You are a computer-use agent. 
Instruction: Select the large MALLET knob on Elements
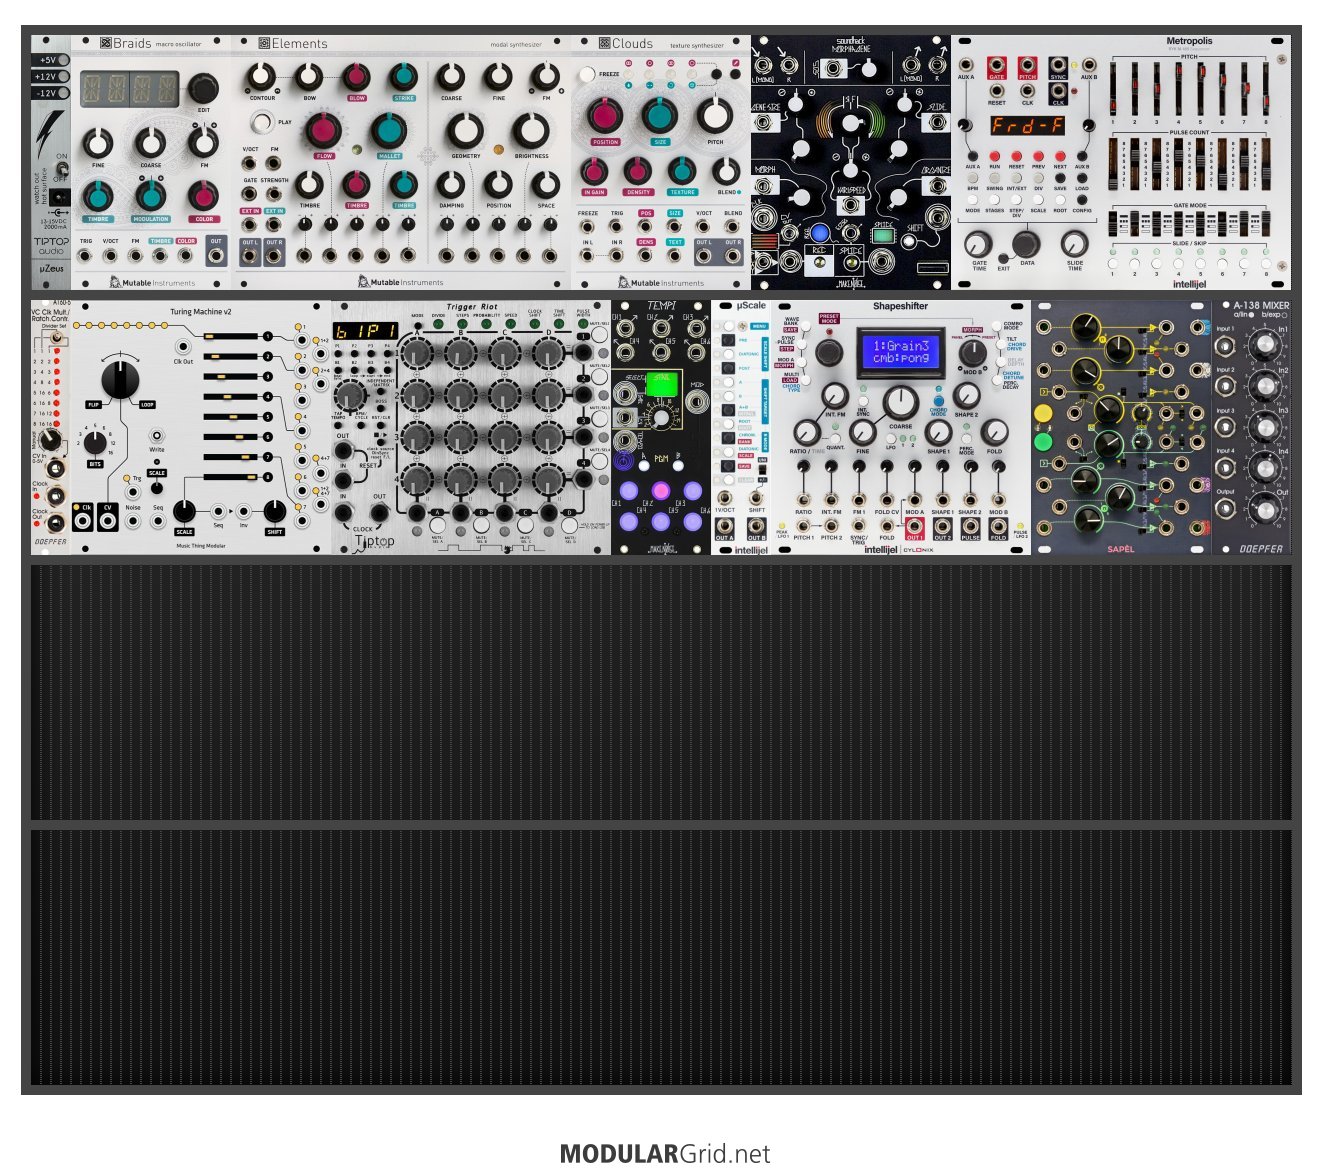click(389, 131)
